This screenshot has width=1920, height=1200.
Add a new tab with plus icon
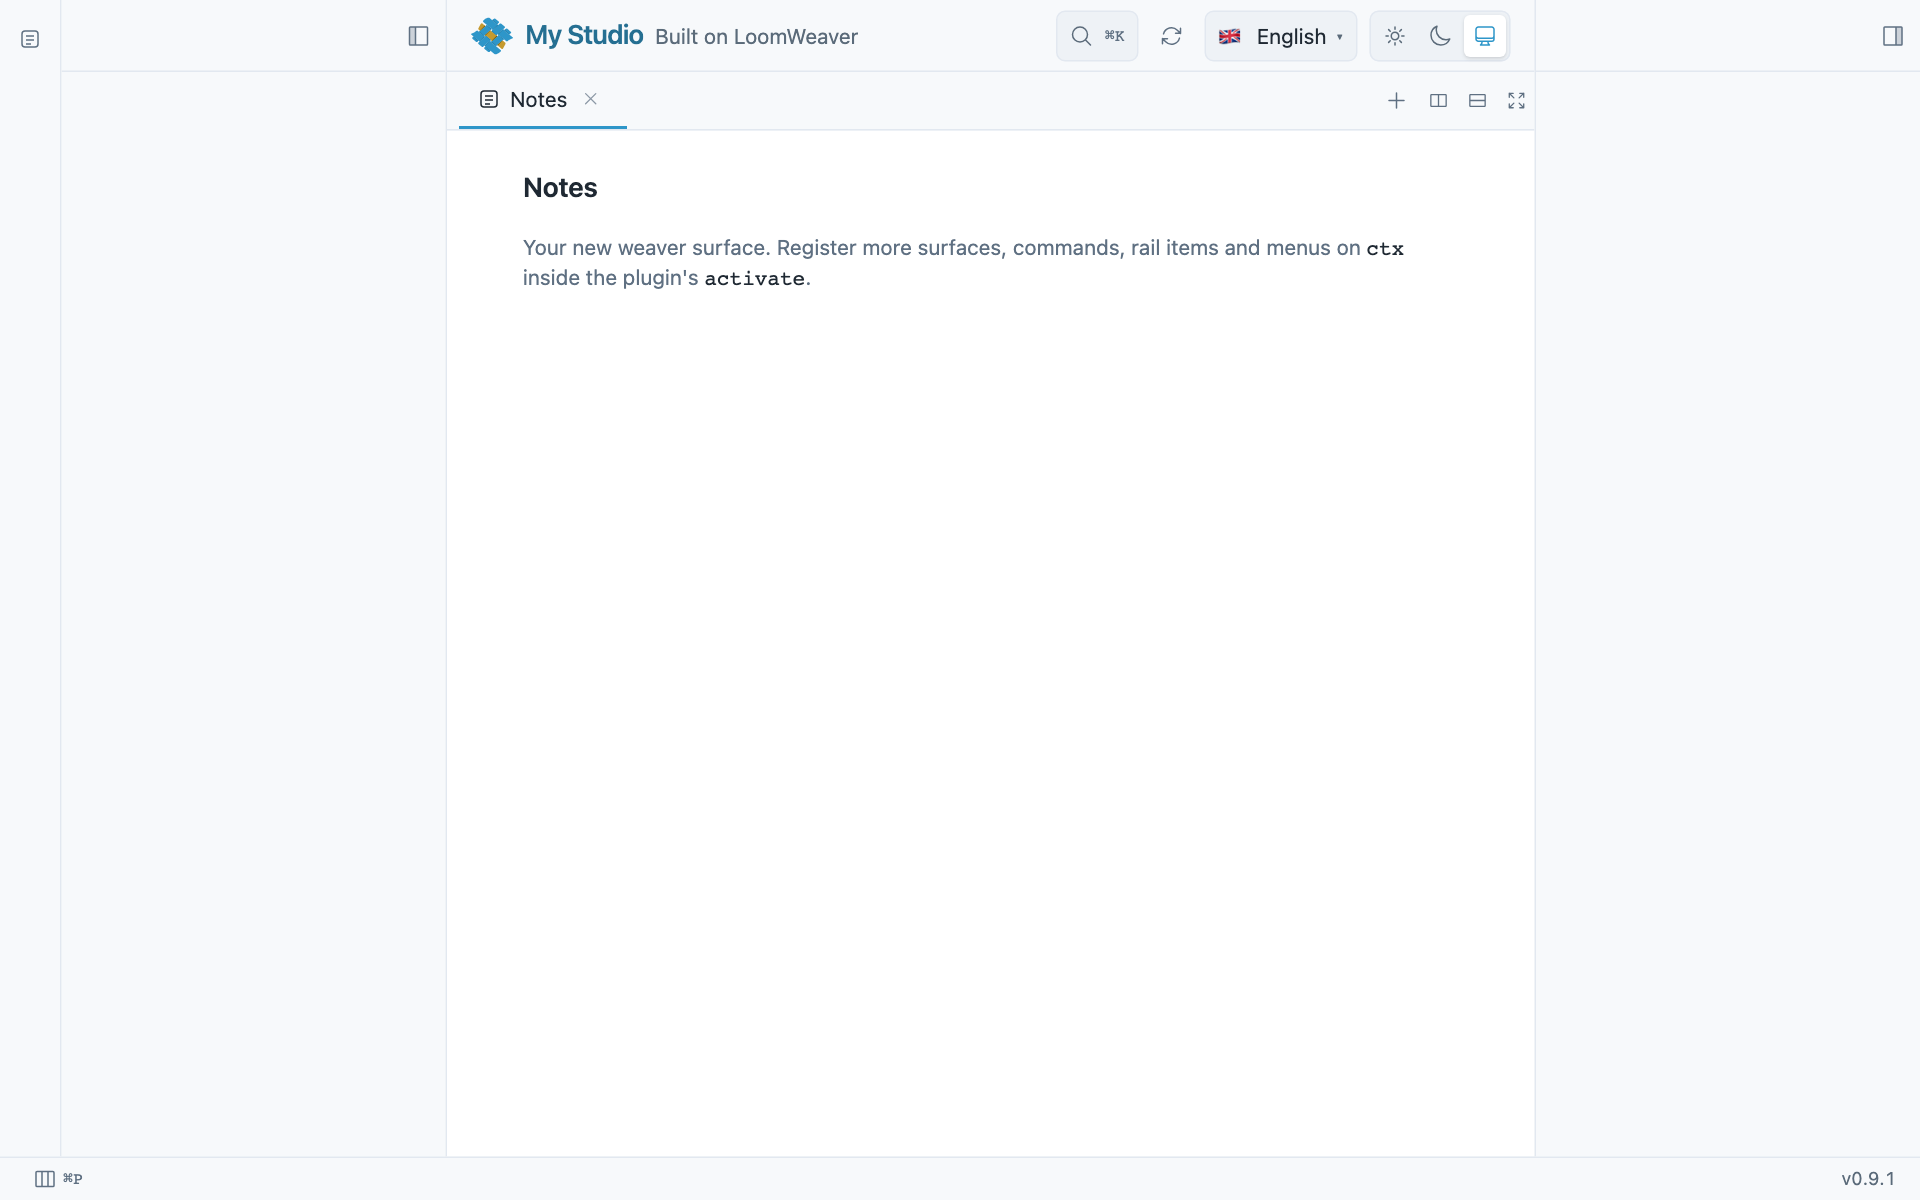(x=1396, y=100)
